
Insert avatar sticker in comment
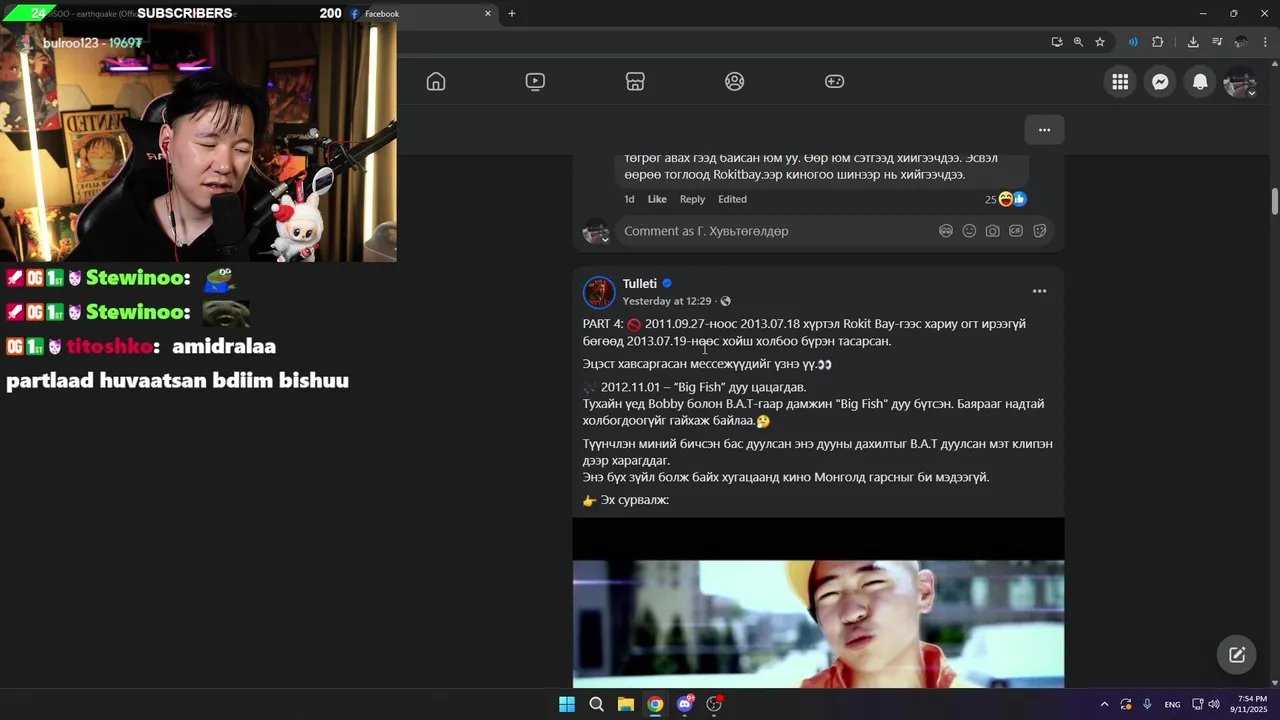tap(946, 231)
